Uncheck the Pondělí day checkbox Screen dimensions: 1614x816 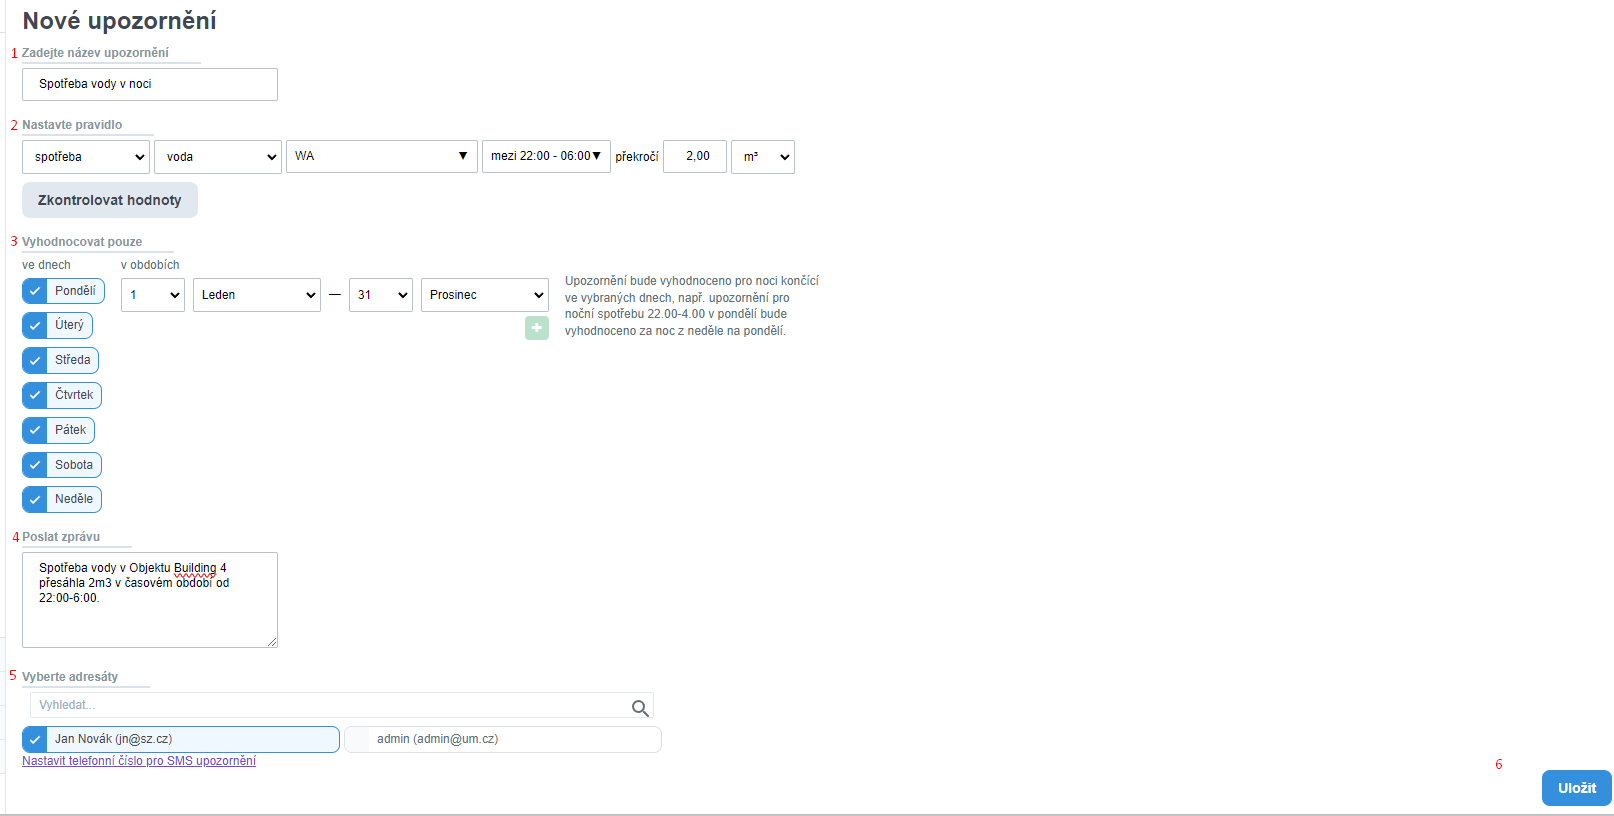point(35,291)
